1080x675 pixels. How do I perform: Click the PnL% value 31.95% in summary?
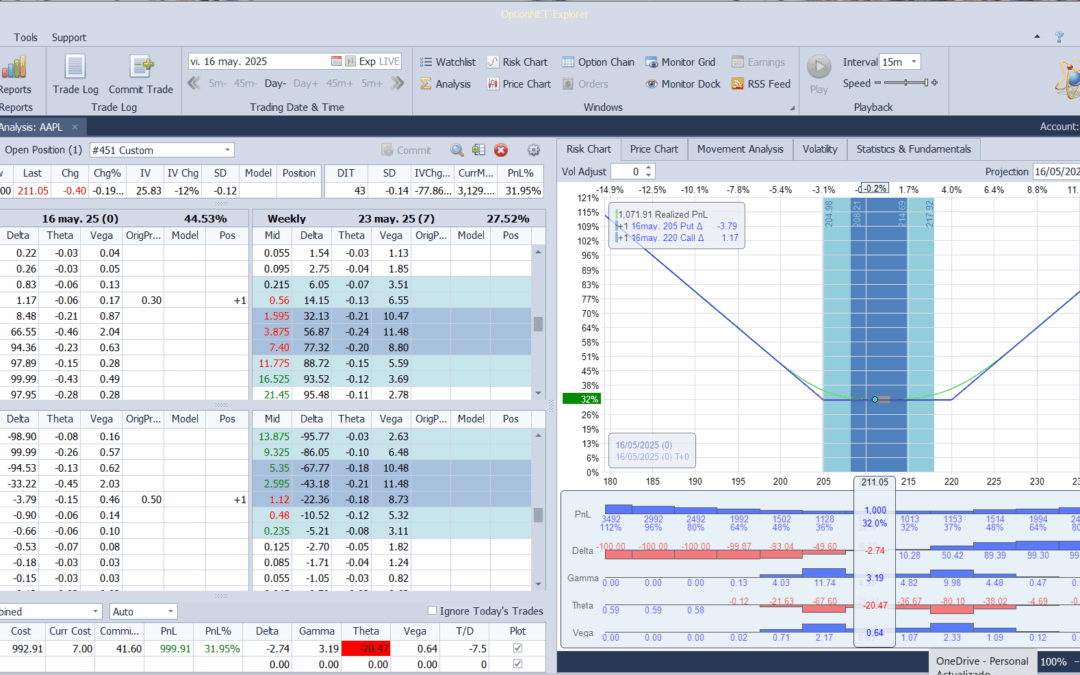[523, 191]
